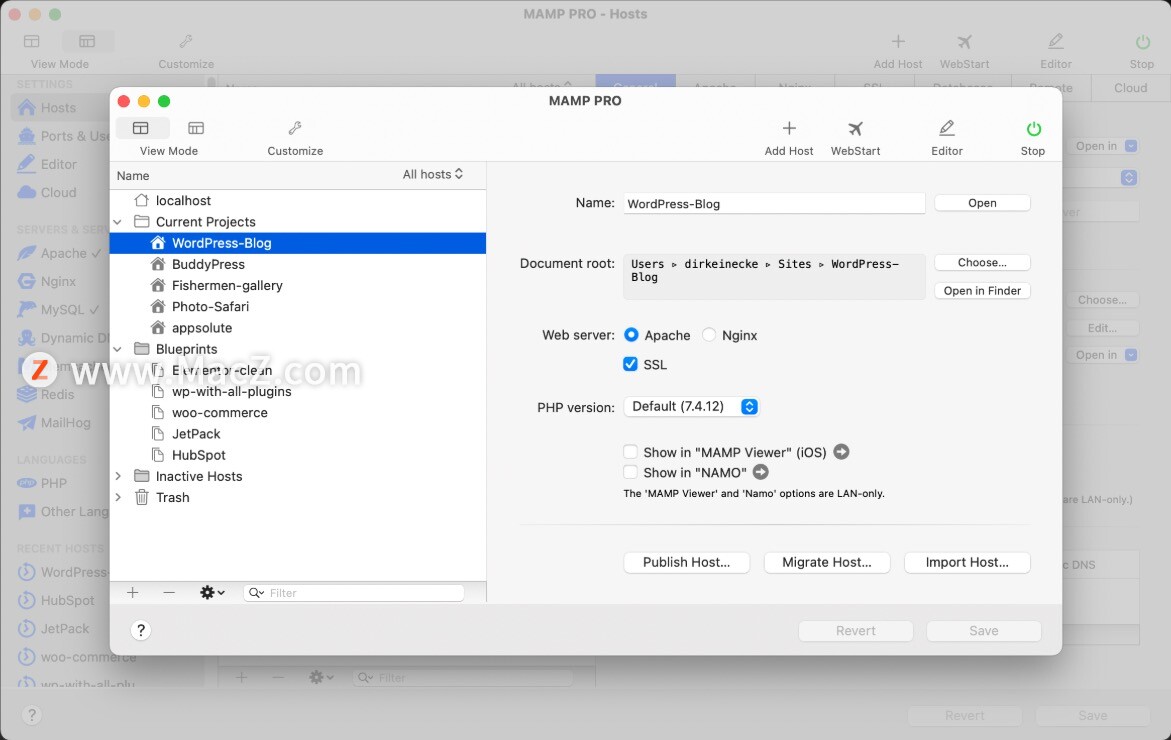This screenshot has width=1171, height=740.
Task: Select the Nginx web server radio button
Action: (x=709, y=335)
